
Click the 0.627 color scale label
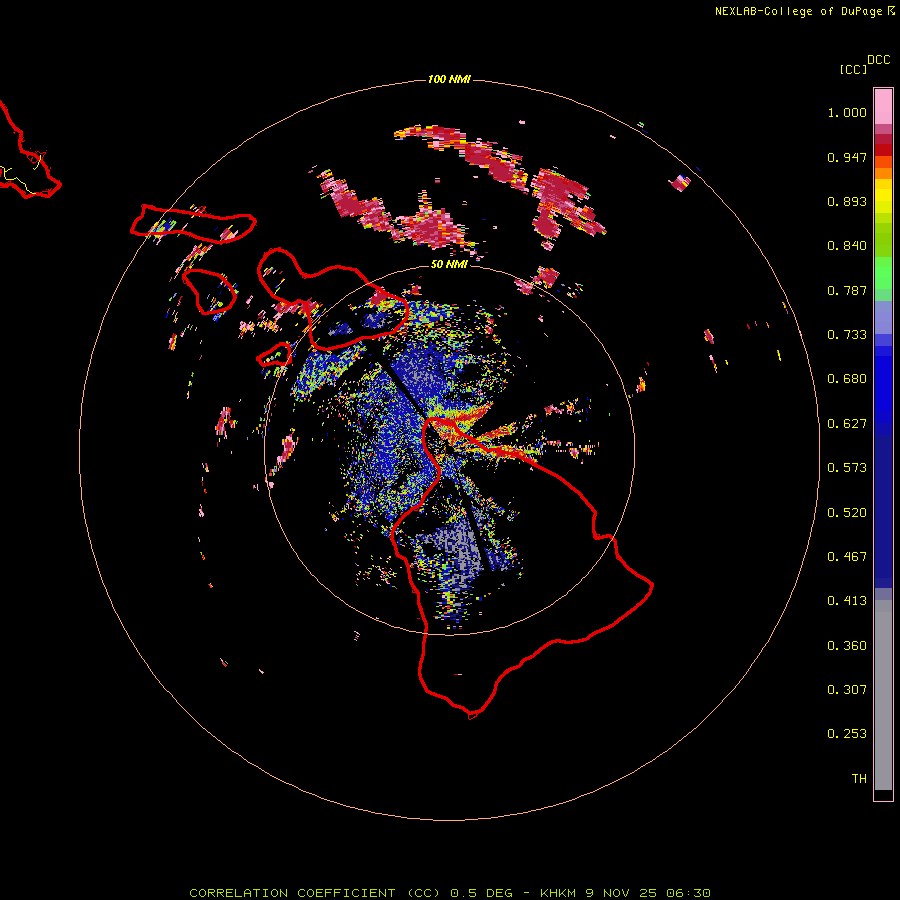tap(847, 424)
